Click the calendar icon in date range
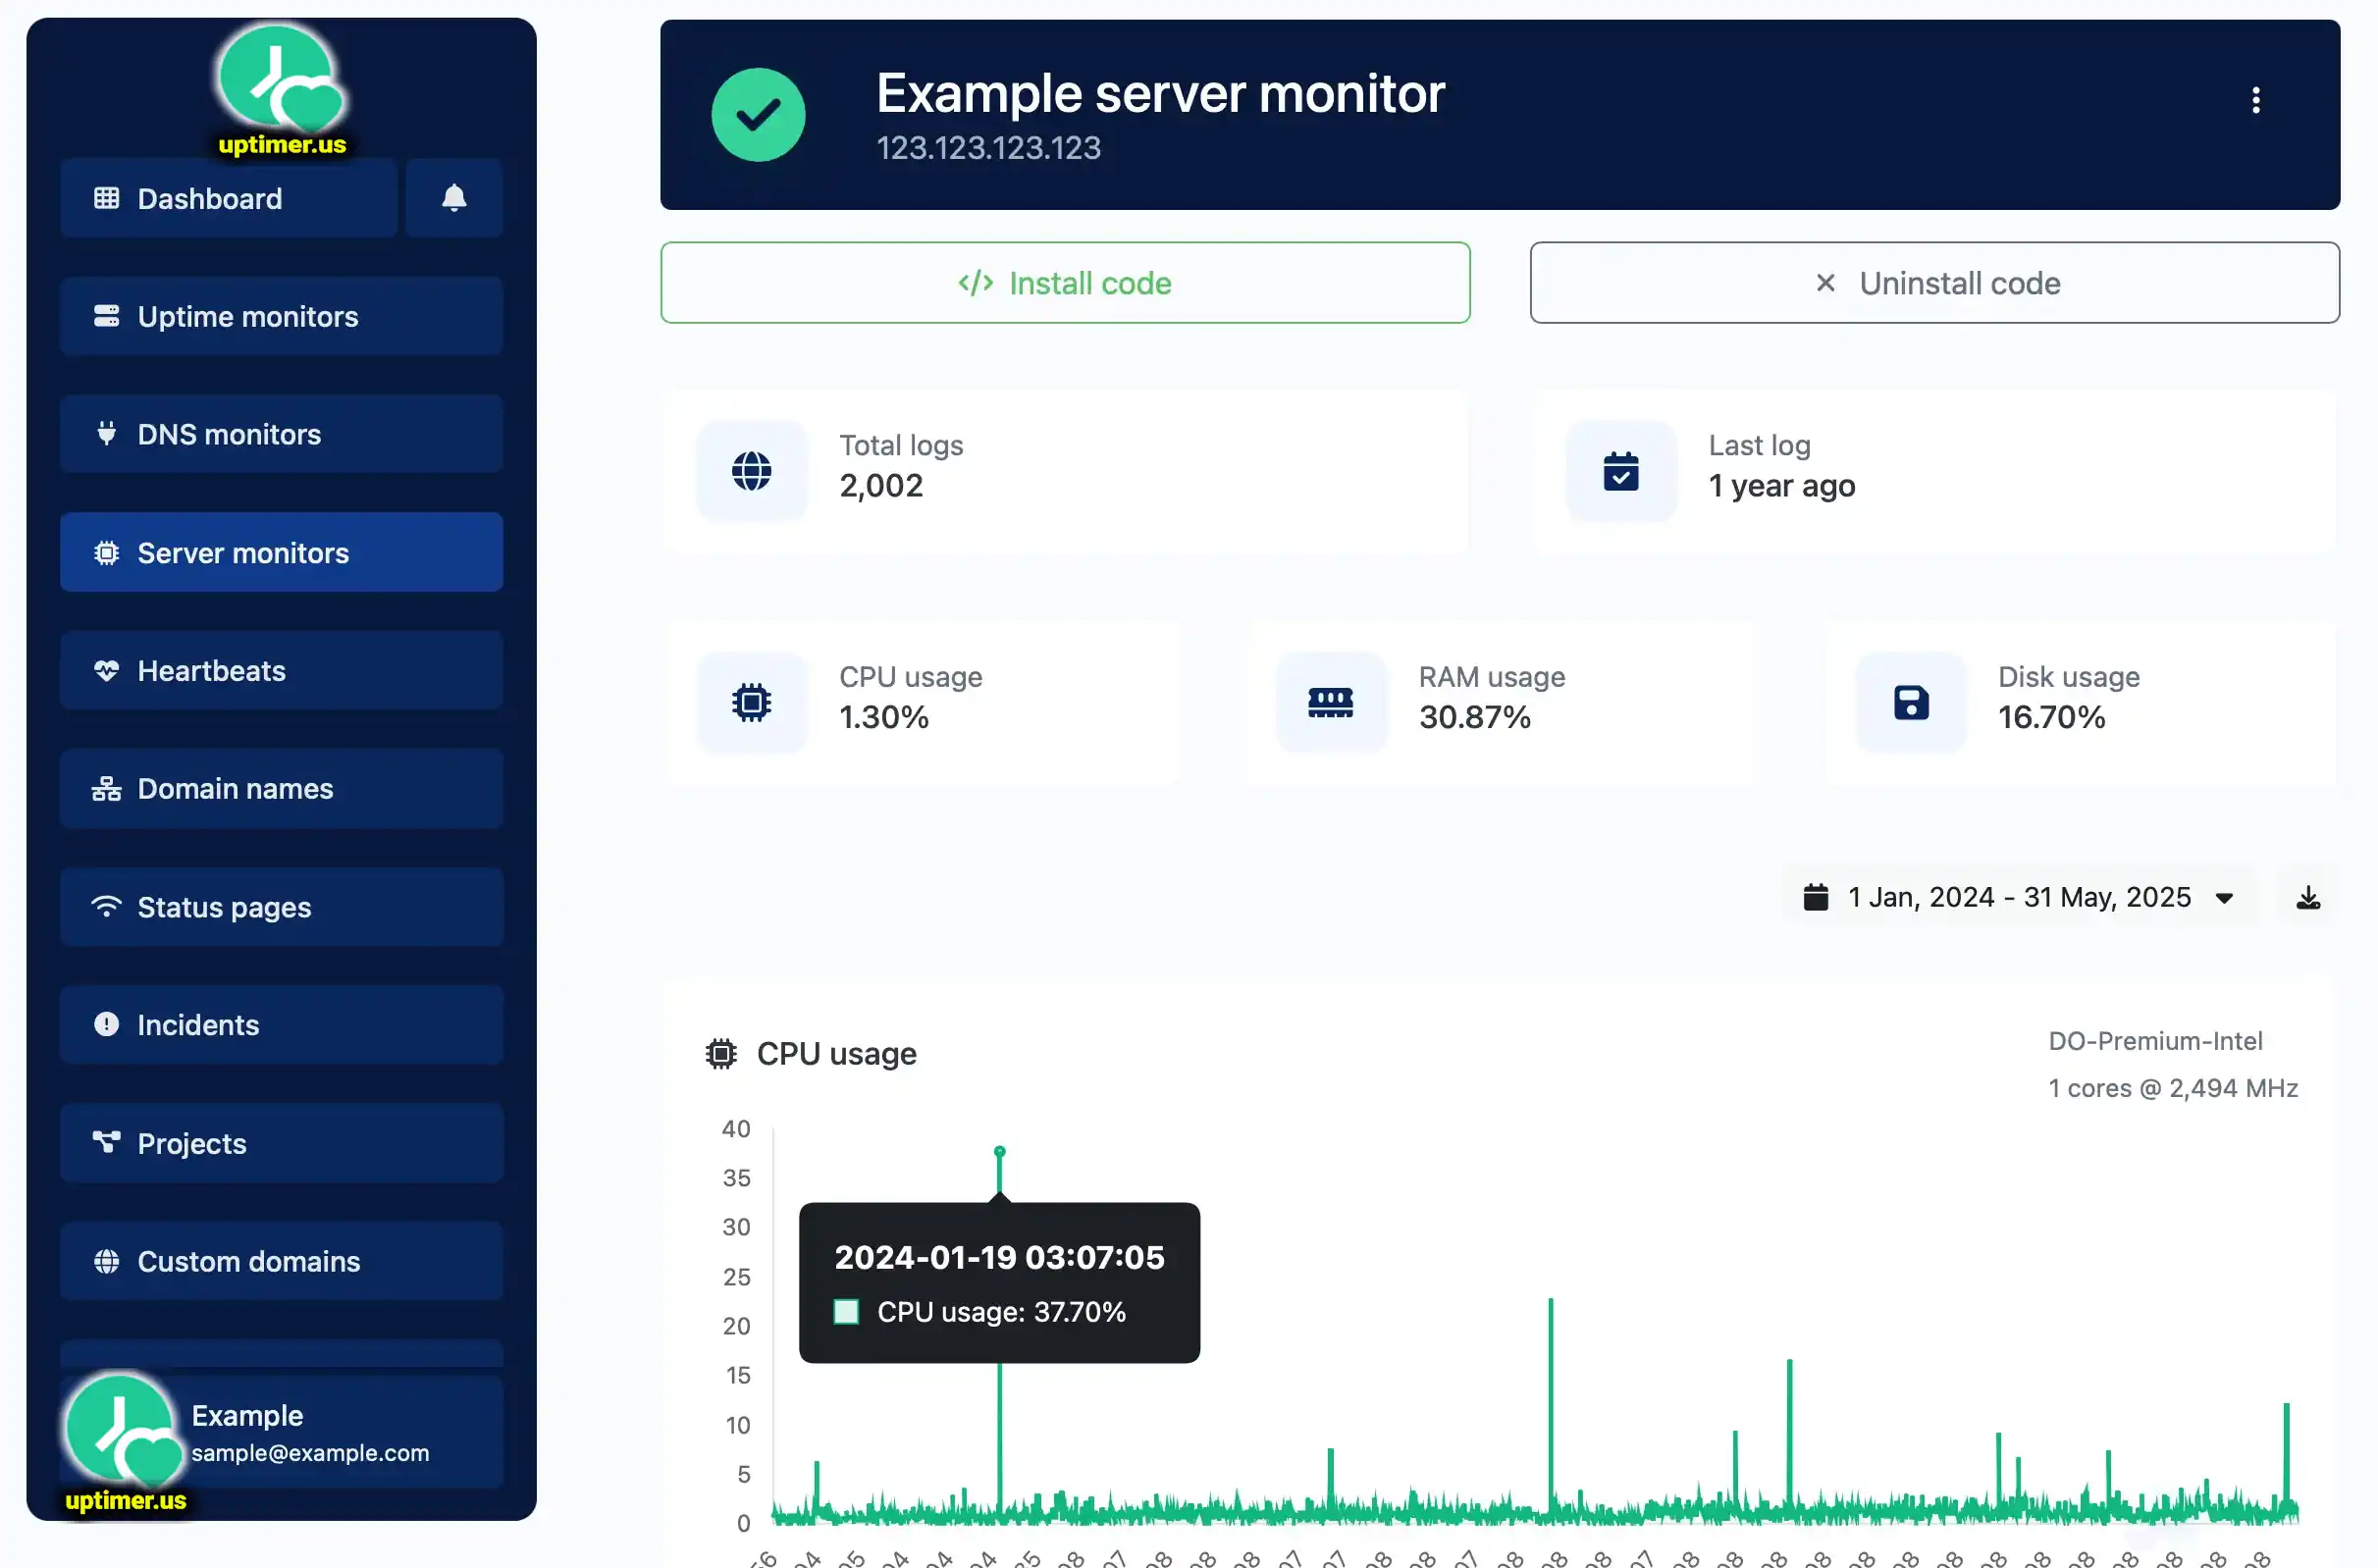Screen dimensions: 2378x1568 point(1815,897)
